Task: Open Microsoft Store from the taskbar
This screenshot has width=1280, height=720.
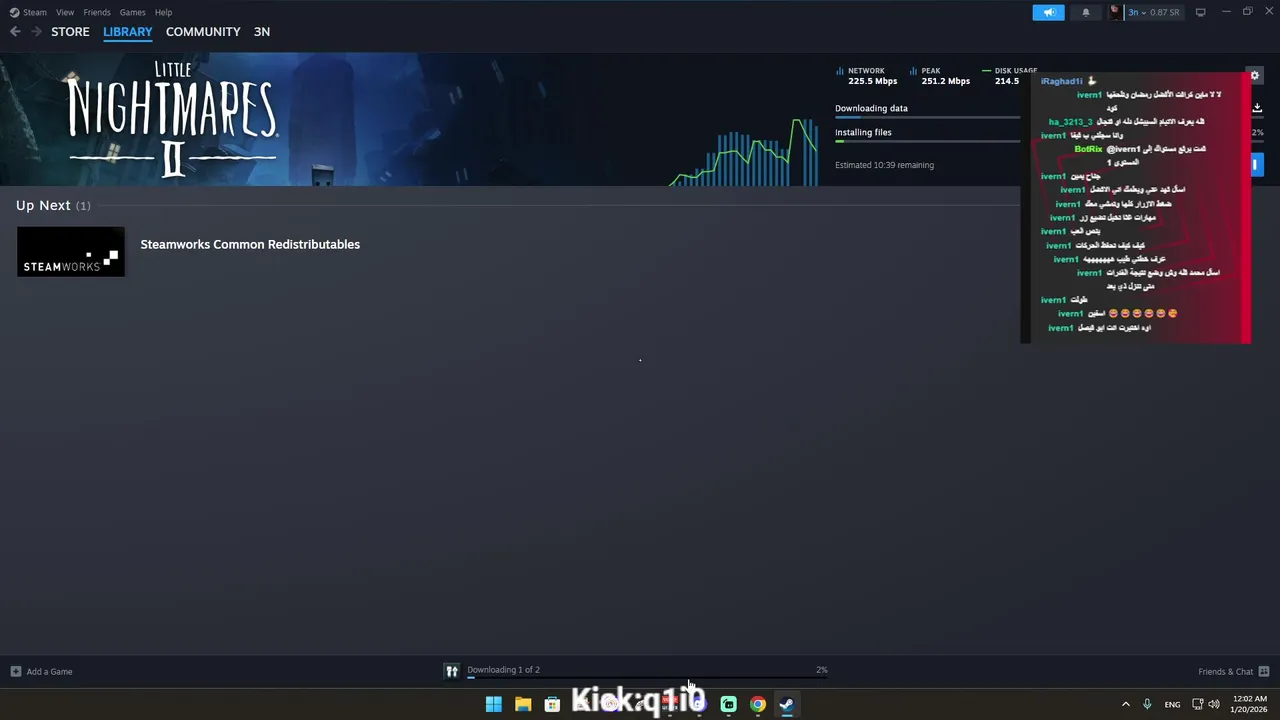Action: (552, 704)
